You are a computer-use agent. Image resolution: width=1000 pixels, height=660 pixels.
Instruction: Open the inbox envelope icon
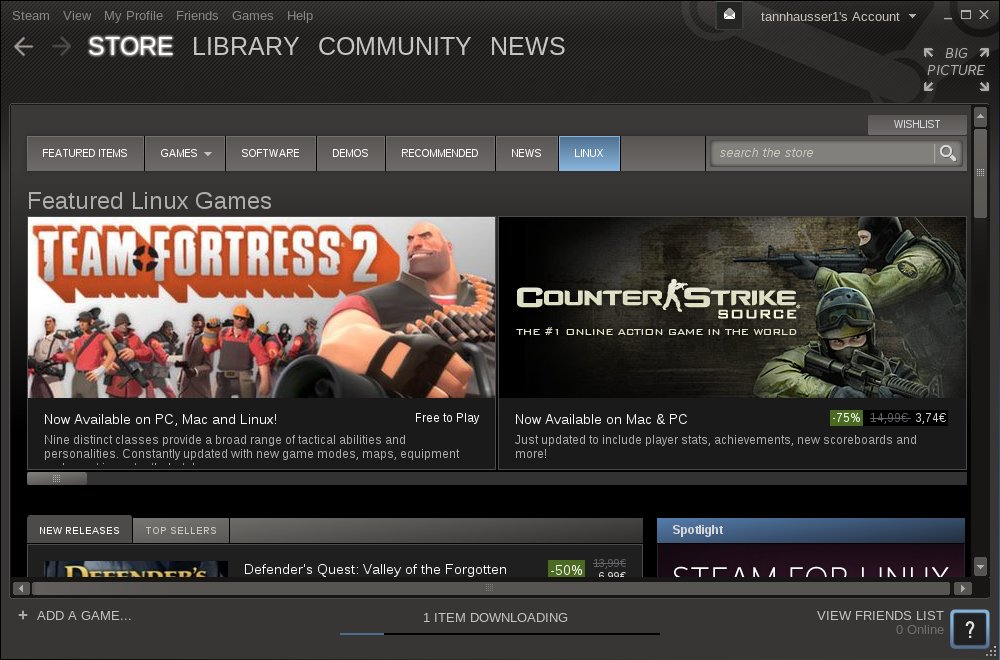[x=730, y=15]
